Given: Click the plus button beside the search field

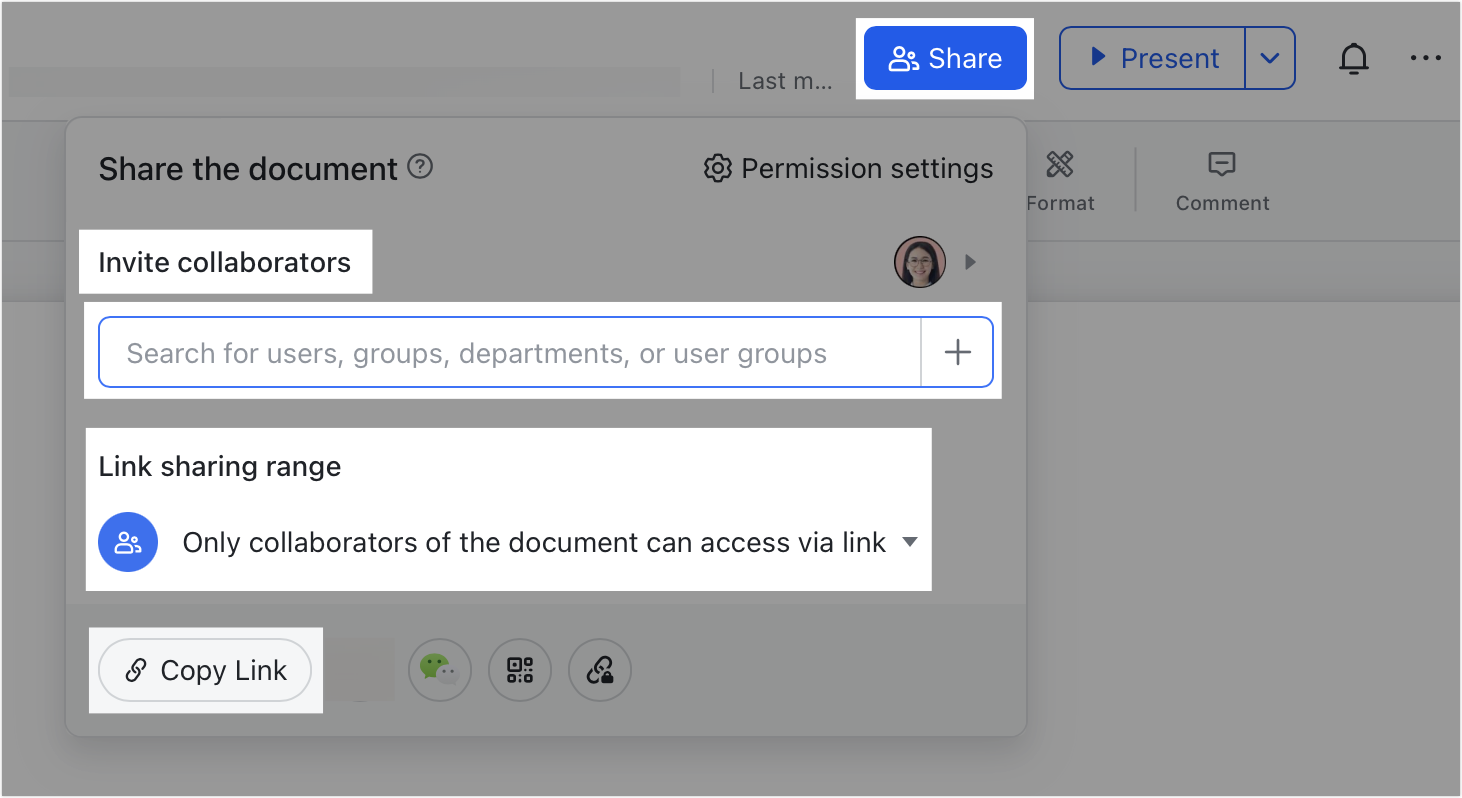Looking at the screenshot, I should pyautogui.click(x=957, y=353).
